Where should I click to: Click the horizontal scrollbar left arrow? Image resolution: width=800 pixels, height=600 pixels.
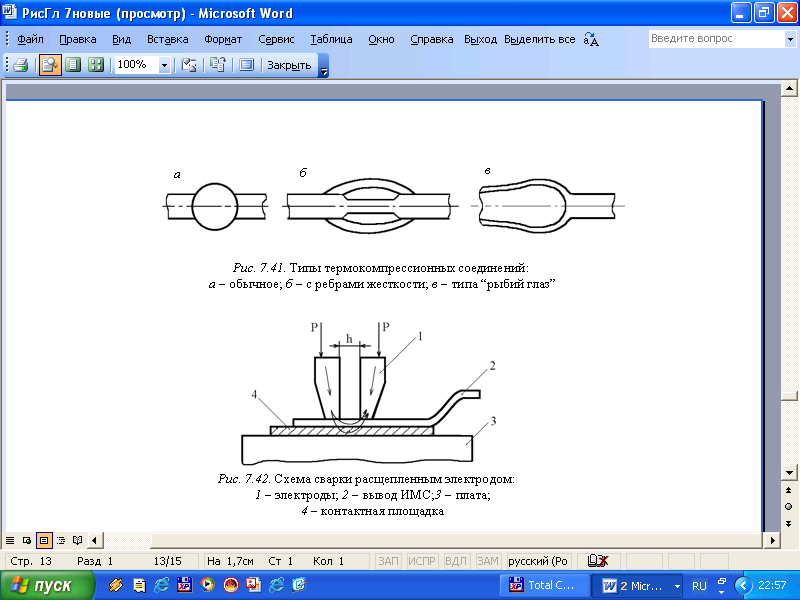pyautogui.click(x=94, y=540)
